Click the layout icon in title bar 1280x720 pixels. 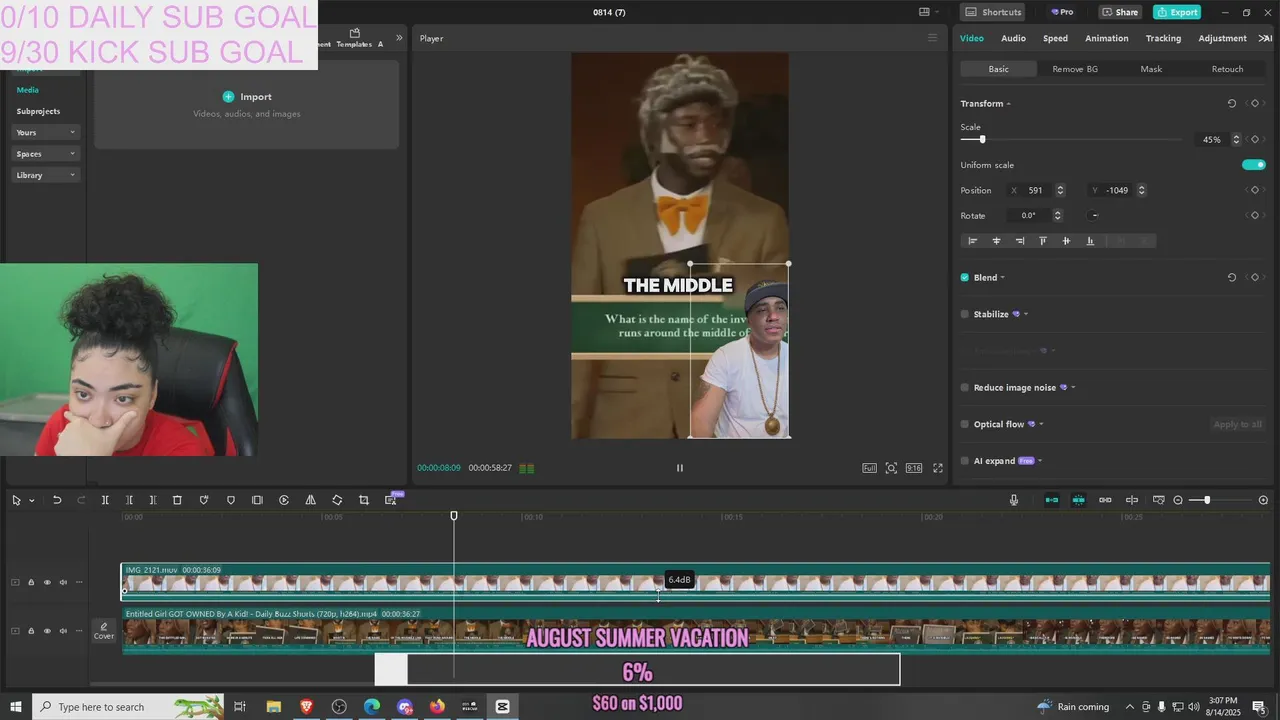(925, 12)
